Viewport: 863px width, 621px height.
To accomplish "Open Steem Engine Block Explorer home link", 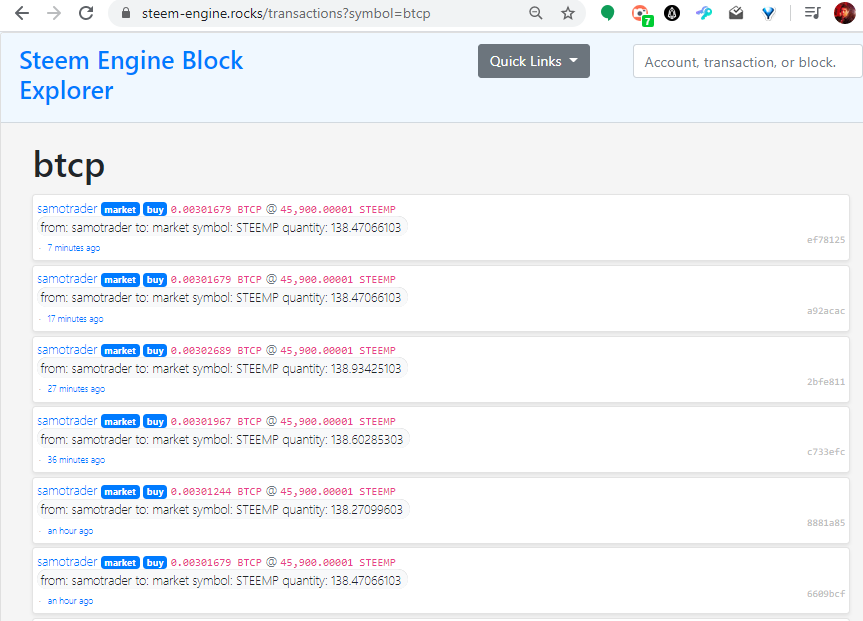I will pyautogui.click(x=131, y=75).
